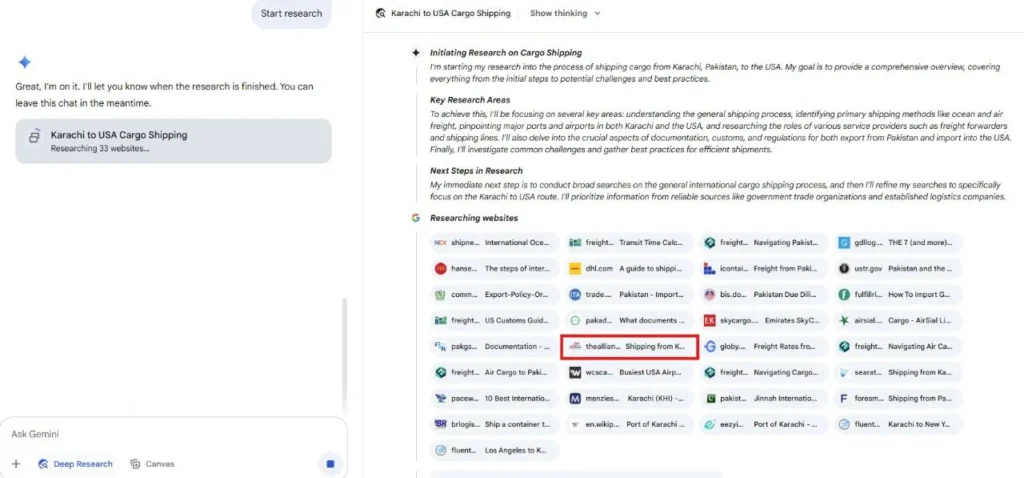Open pacew 10 Best Internatio... source
Screen dimensions: 1024x478
(x=495, y=398)
